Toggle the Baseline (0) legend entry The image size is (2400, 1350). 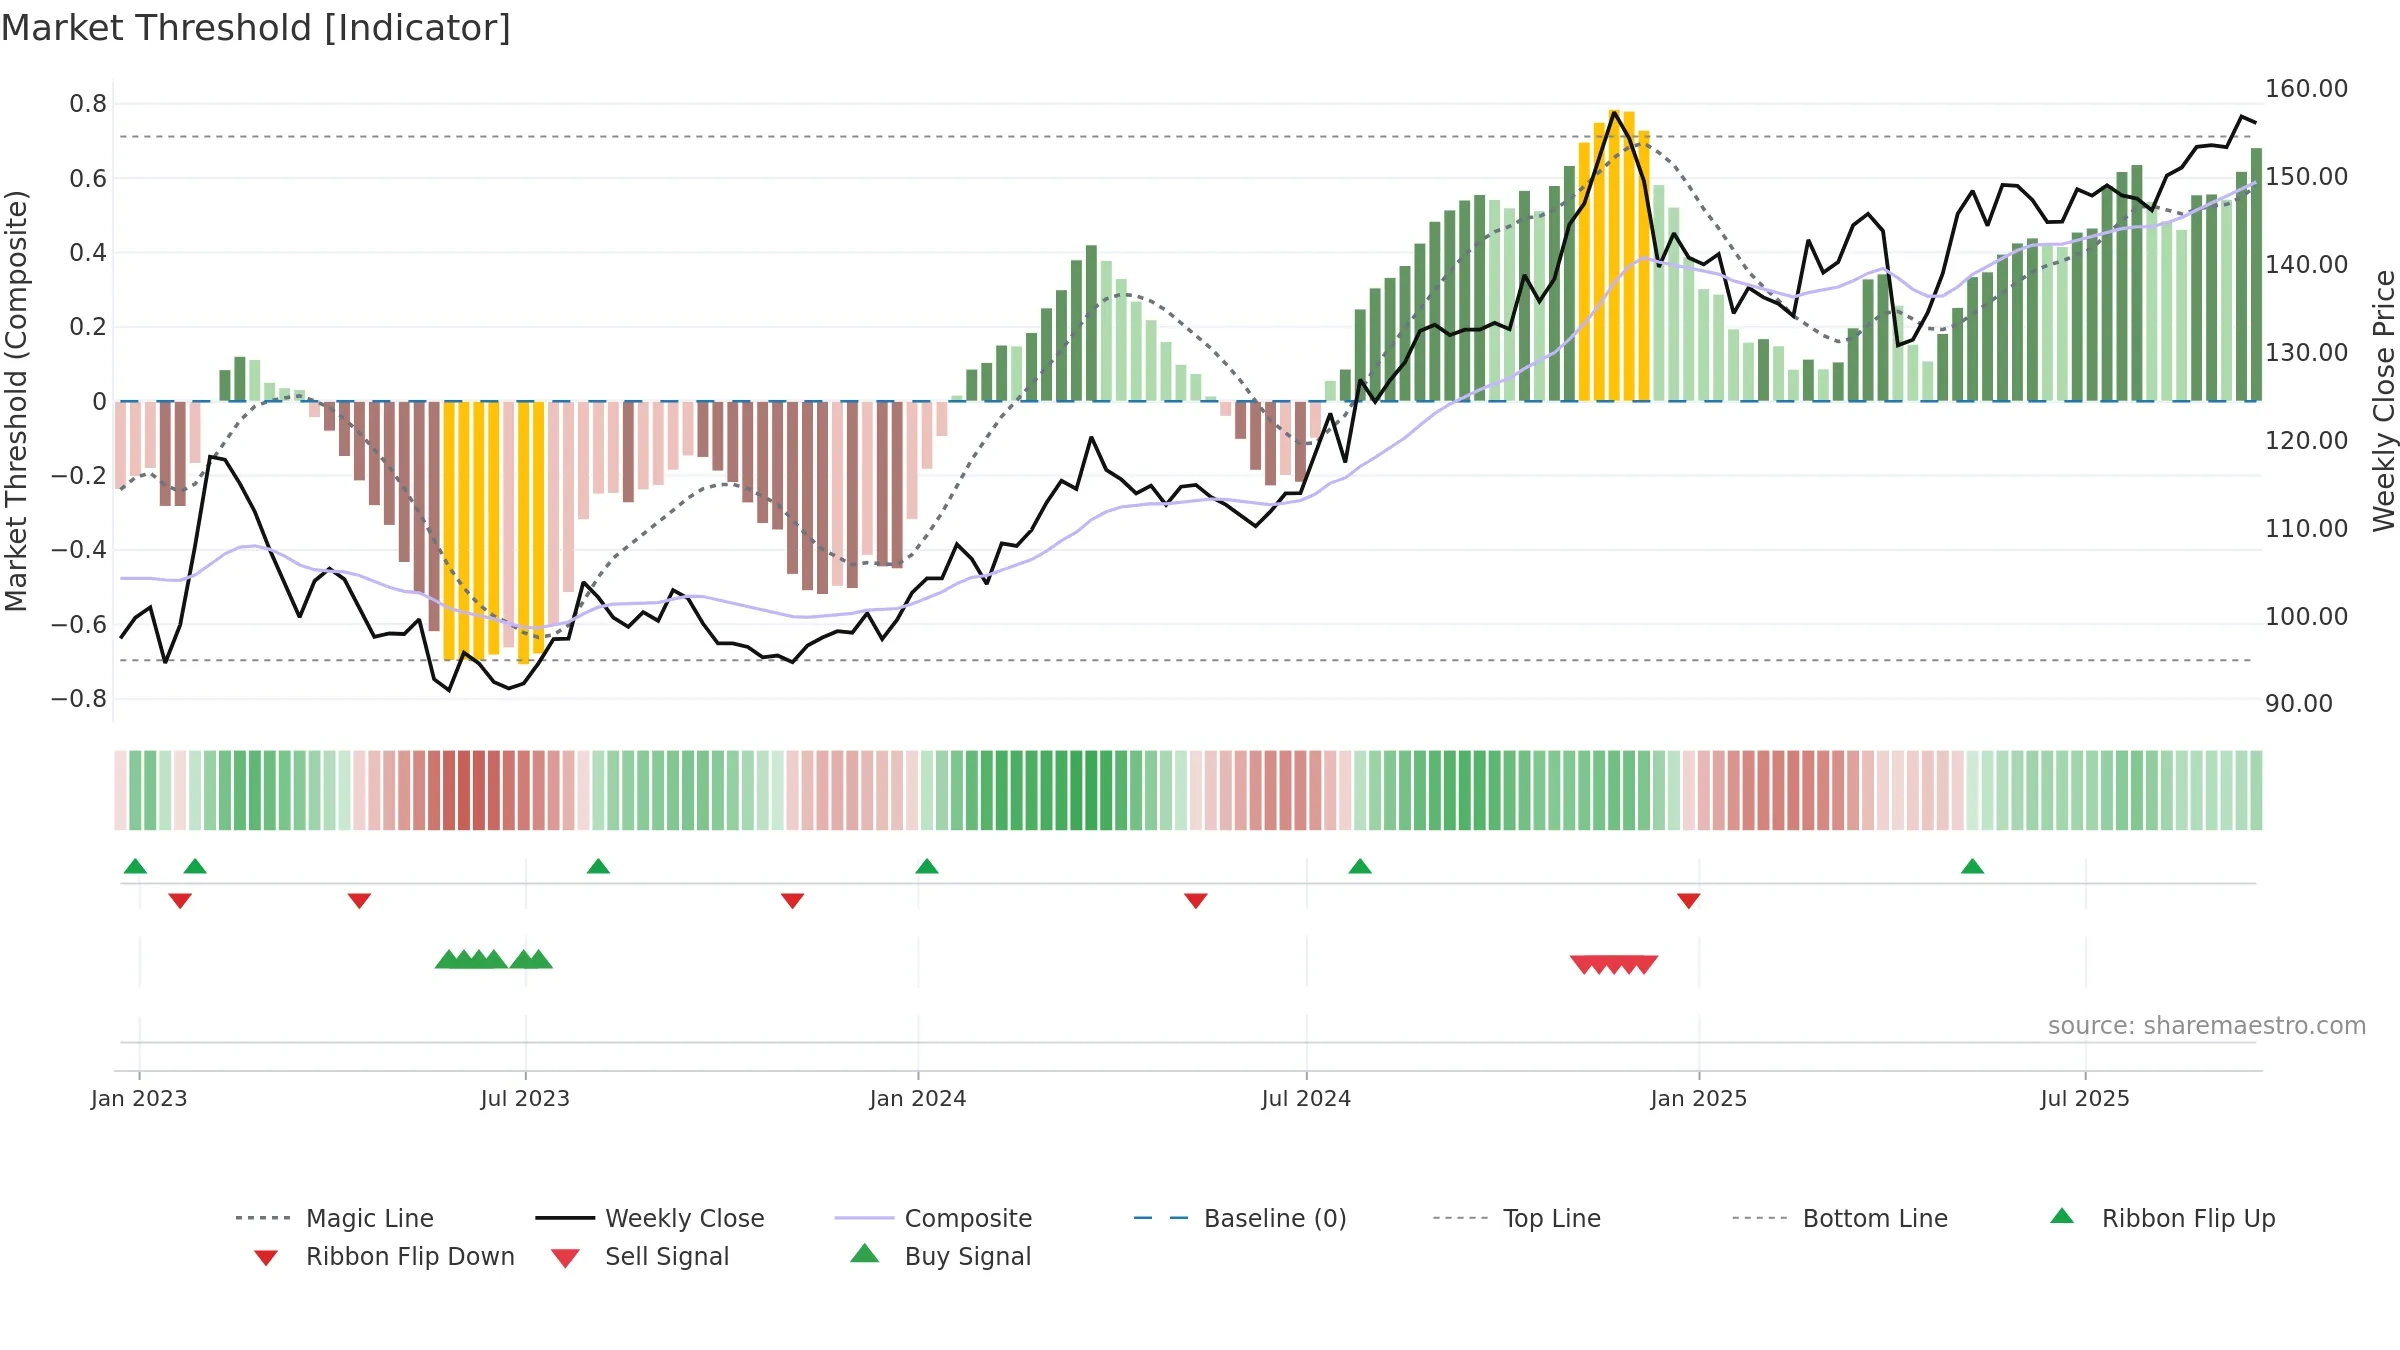pyautogui.click(x=1240, y=1218)
